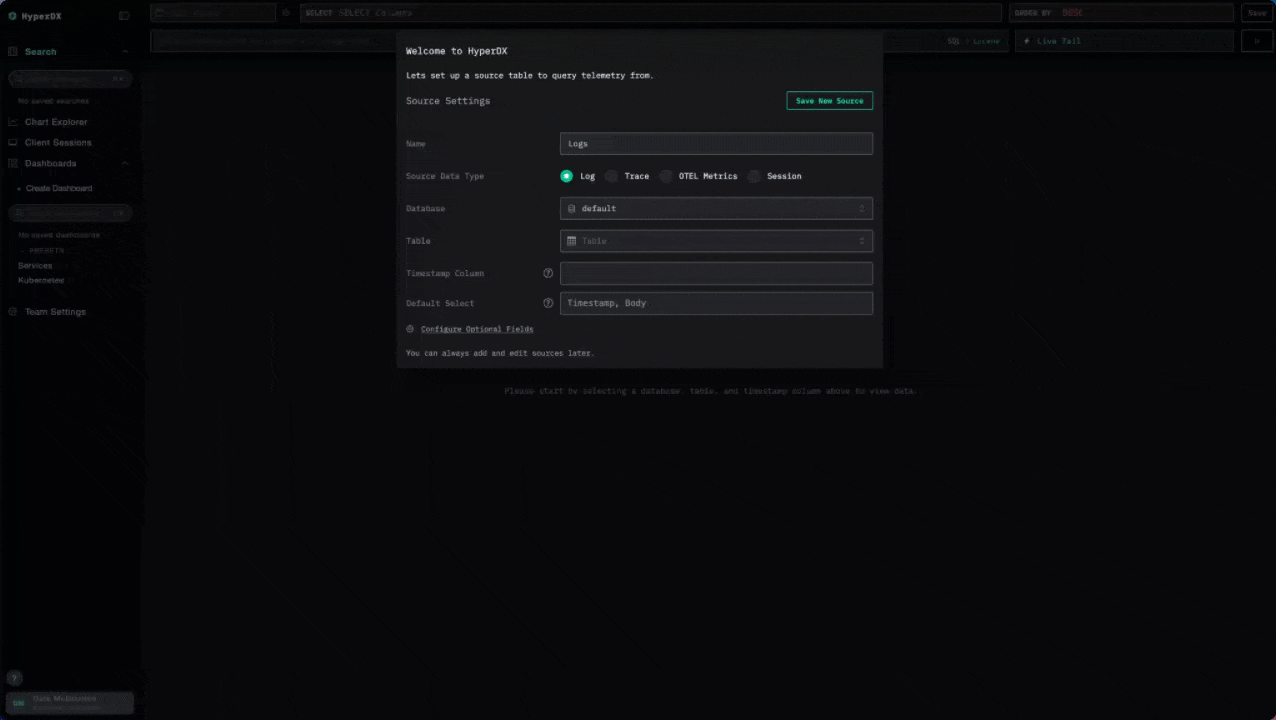
Task: Select the Log source data type
Action: (x=567, y=176)
